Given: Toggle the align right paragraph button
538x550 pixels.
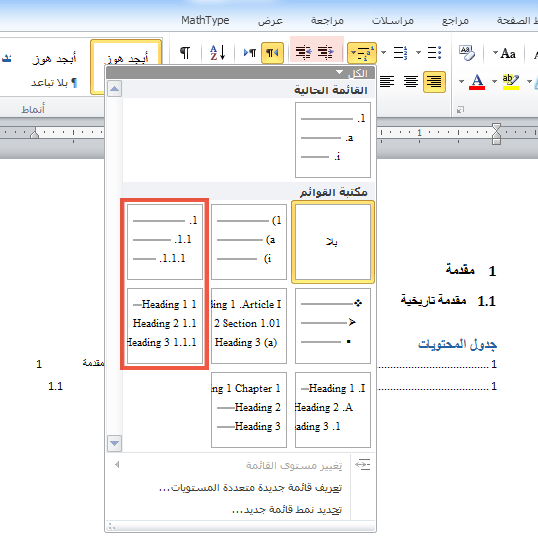Looking at the screenshot, I should coord(434,82).
